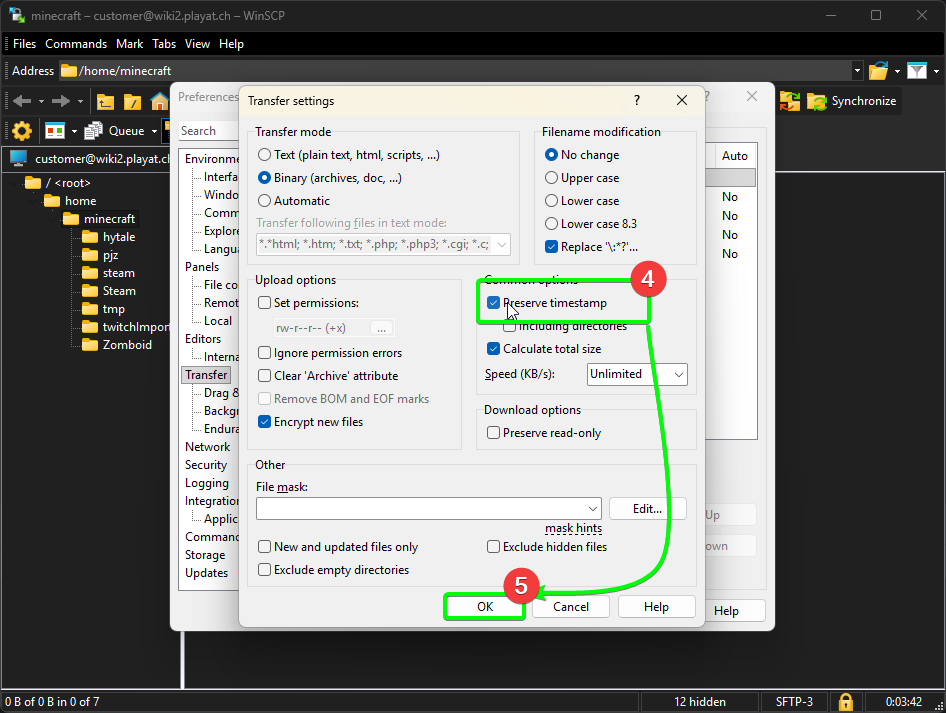Open the address bar history dropdown
Viewport: 946px width, 713px height.
click(856, 70)
